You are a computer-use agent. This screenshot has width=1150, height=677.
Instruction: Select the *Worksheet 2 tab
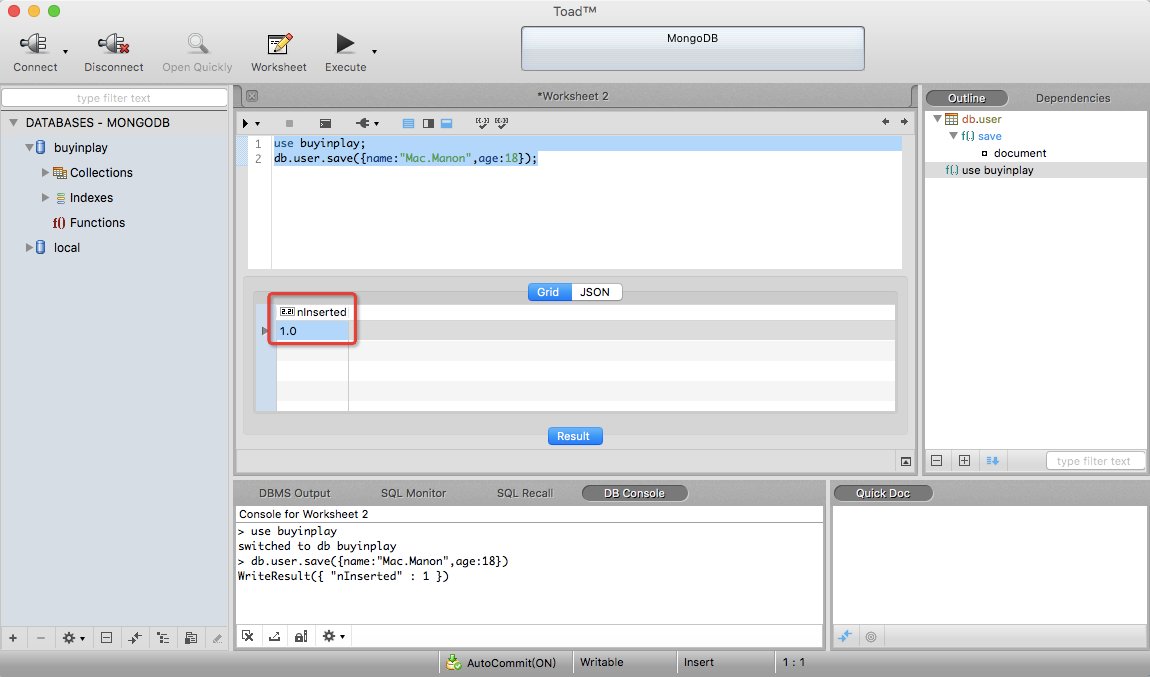[573, 96]
